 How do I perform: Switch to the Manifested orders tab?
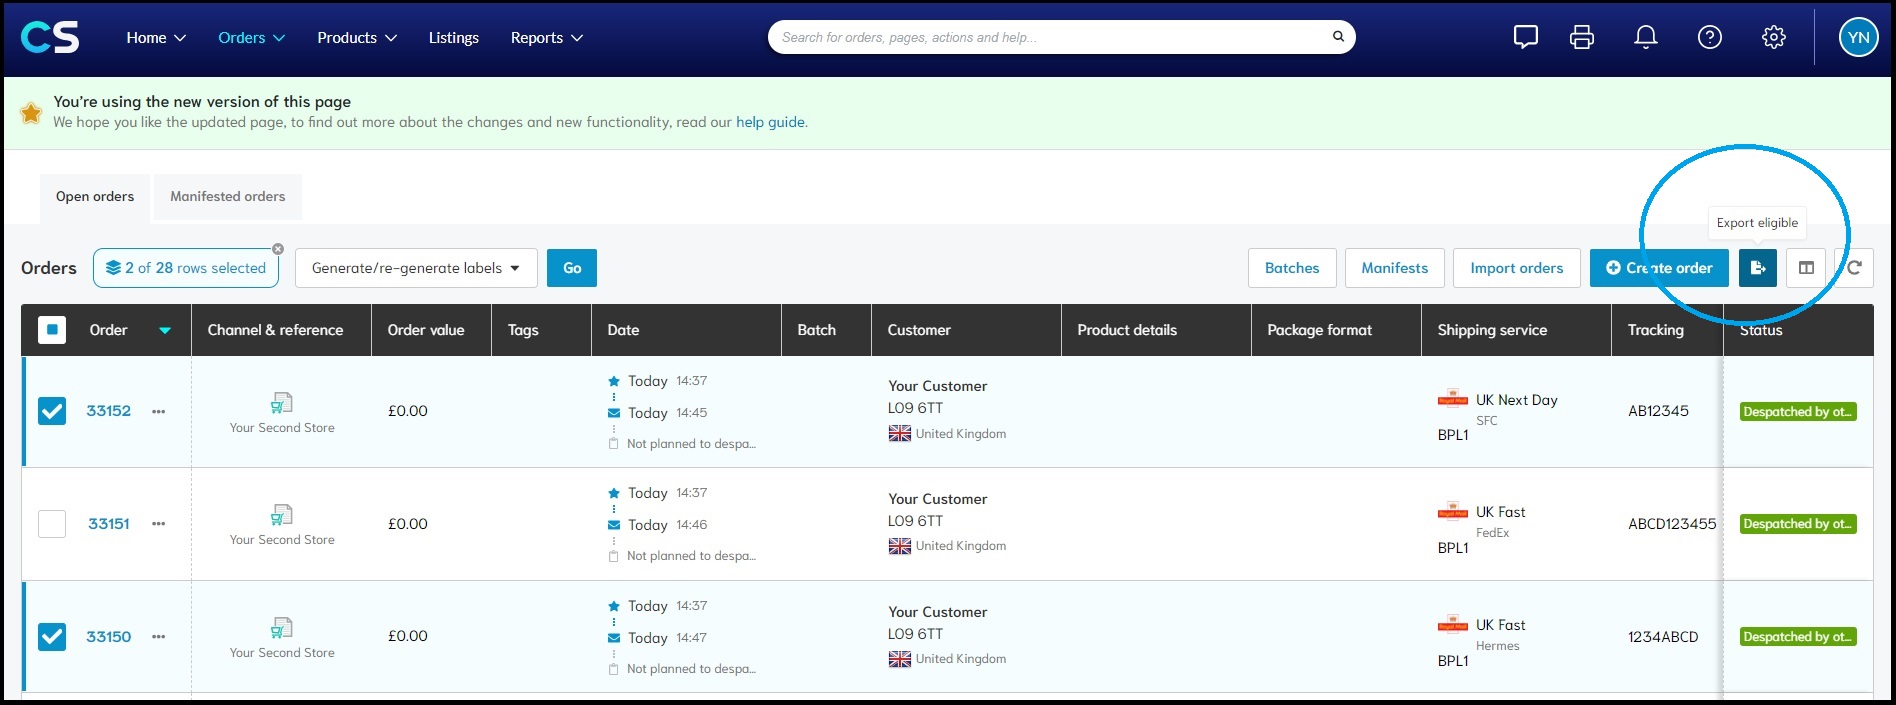point(228,197)
